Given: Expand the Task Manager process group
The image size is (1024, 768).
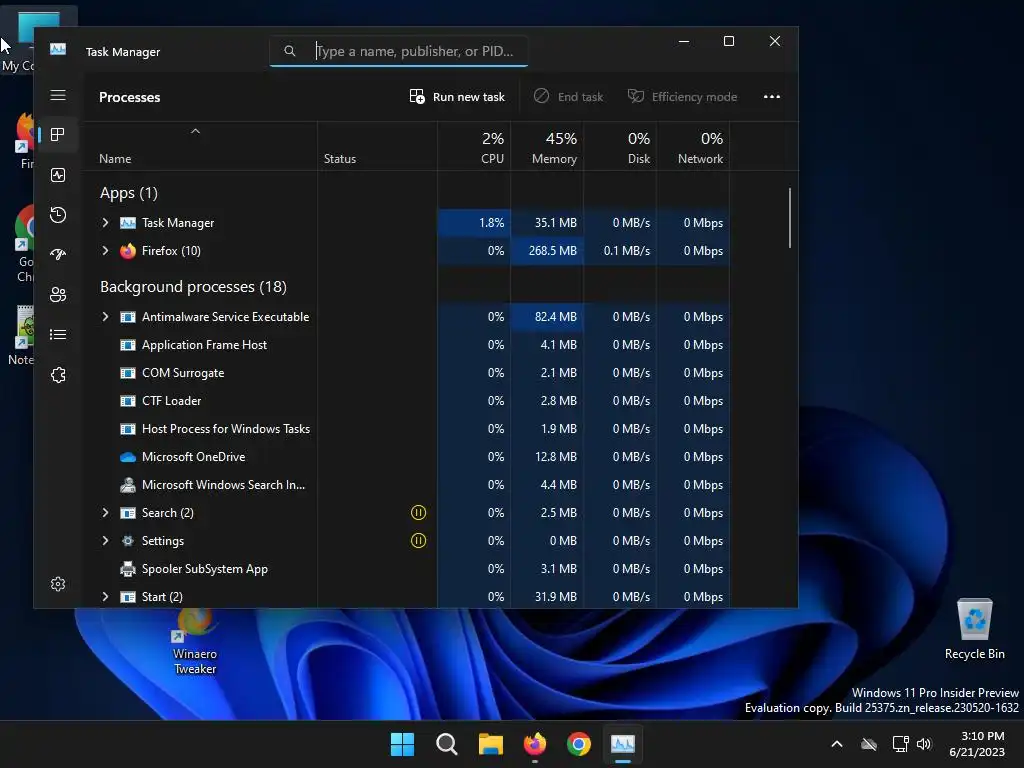Looking at the screenshot, I should click(105, 223).
